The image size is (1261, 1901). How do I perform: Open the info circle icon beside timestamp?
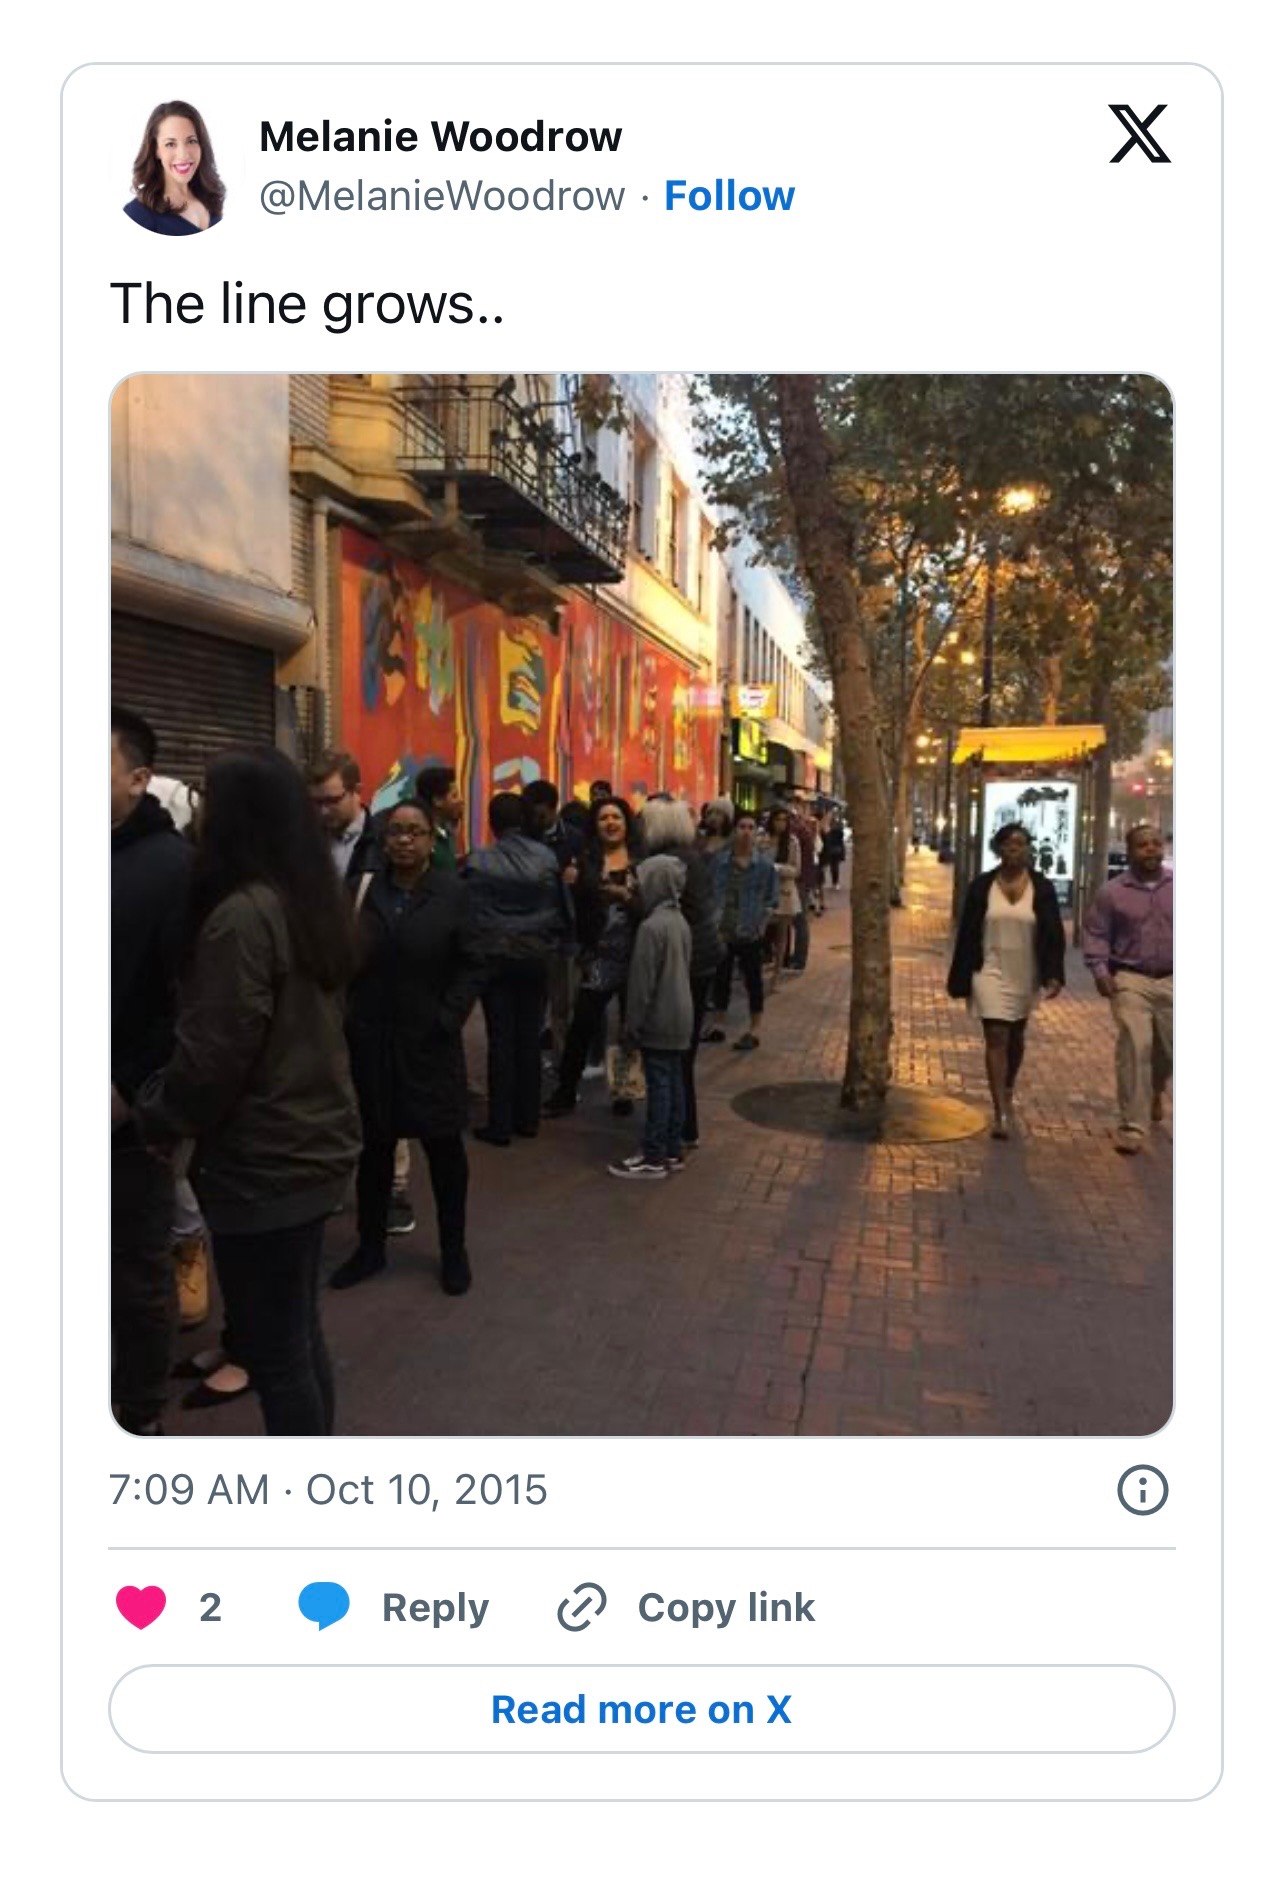pos(1142,1490)
